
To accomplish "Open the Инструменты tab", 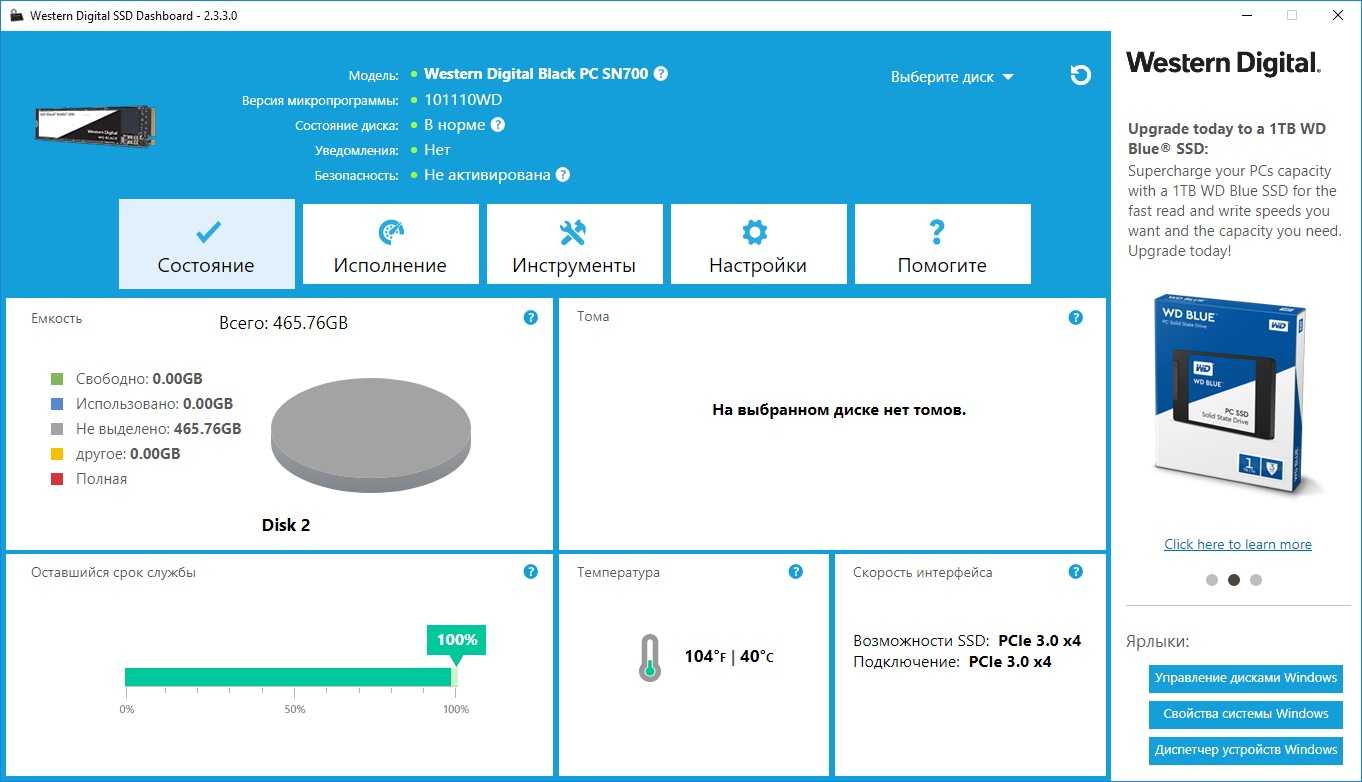I will point(574,245).
